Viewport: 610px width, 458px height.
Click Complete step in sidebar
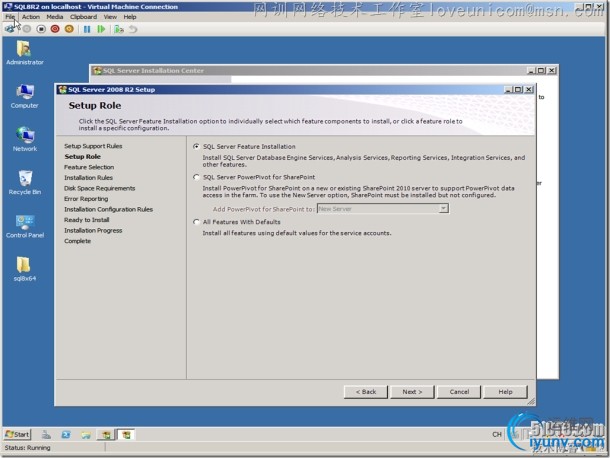[77, 241]
